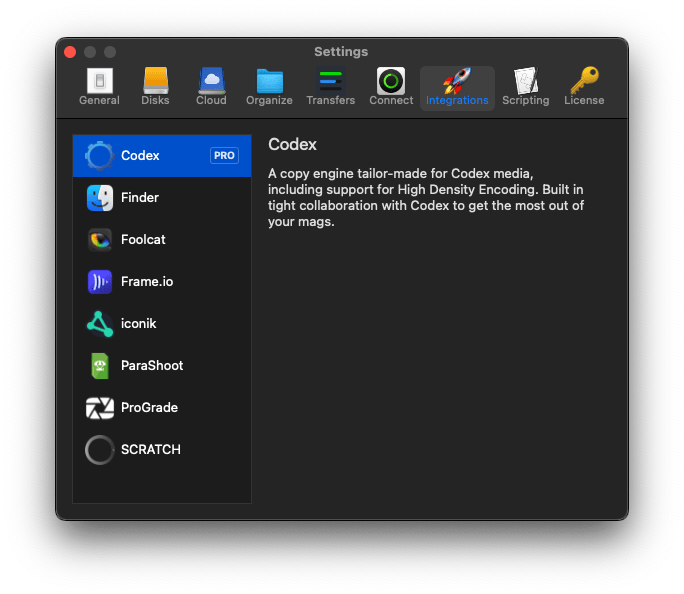
Task: Select the ProGrade integration
Action: pyautogui.click(x=161, y=408)
